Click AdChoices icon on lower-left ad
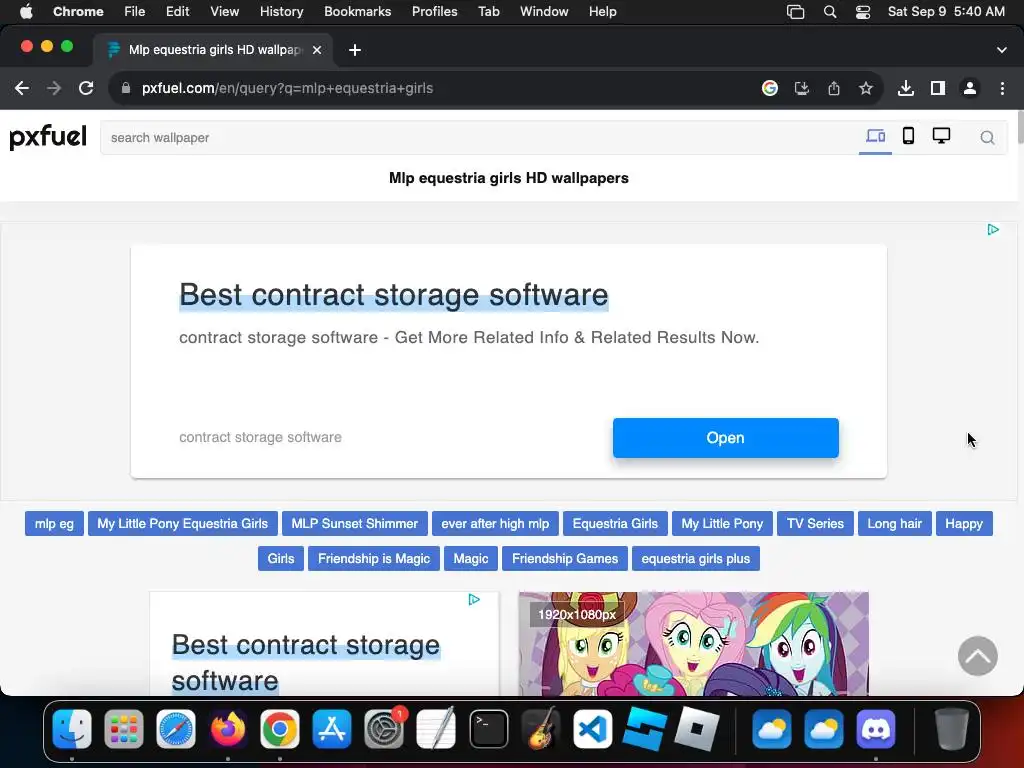This screenshot has height=768, width=1024. (474, 600)
